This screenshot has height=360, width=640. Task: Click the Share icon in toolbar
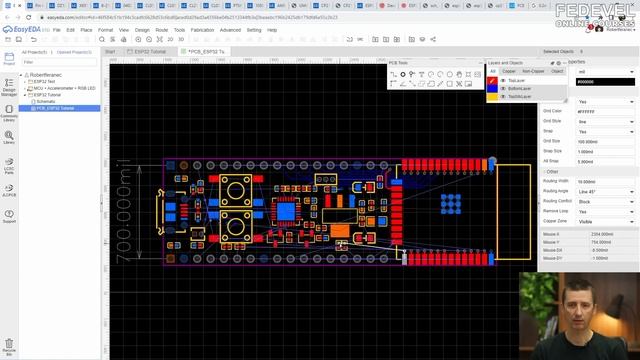tap(433, 40)
